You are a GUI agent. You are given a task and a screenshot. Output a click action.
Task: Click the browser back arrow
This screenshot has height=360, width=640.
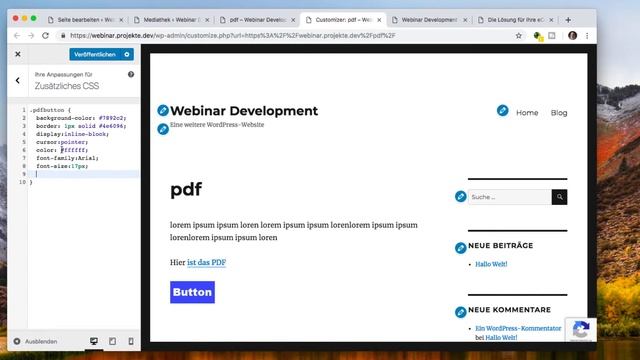pyautogui.click(x=17, y=36)
